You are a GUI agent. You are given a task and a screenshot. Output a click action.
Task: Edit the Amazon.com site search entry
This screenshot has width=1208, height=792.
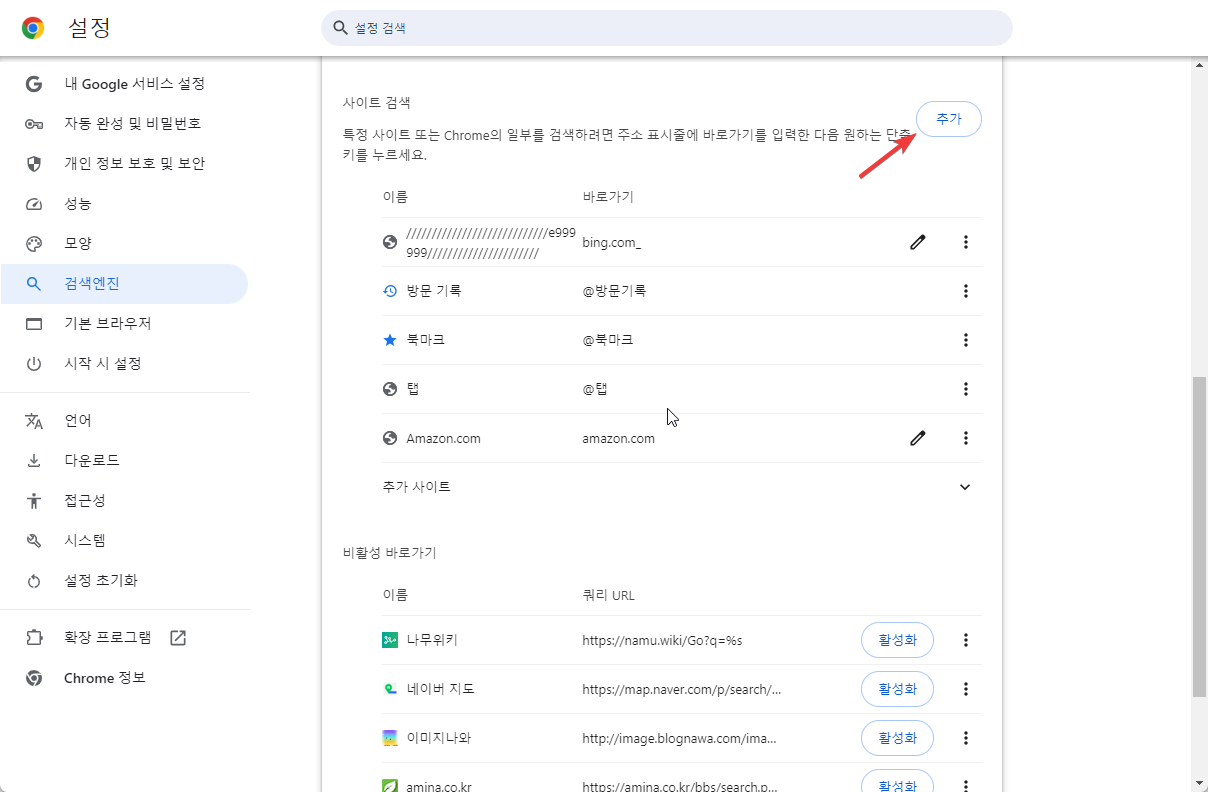(x=917, y=437)
